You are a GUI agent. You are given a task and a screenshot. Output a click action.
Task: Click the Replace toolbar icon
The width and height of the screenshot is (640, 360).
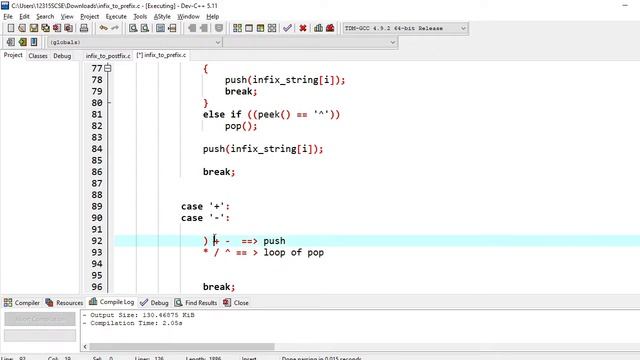pos(144,28)
